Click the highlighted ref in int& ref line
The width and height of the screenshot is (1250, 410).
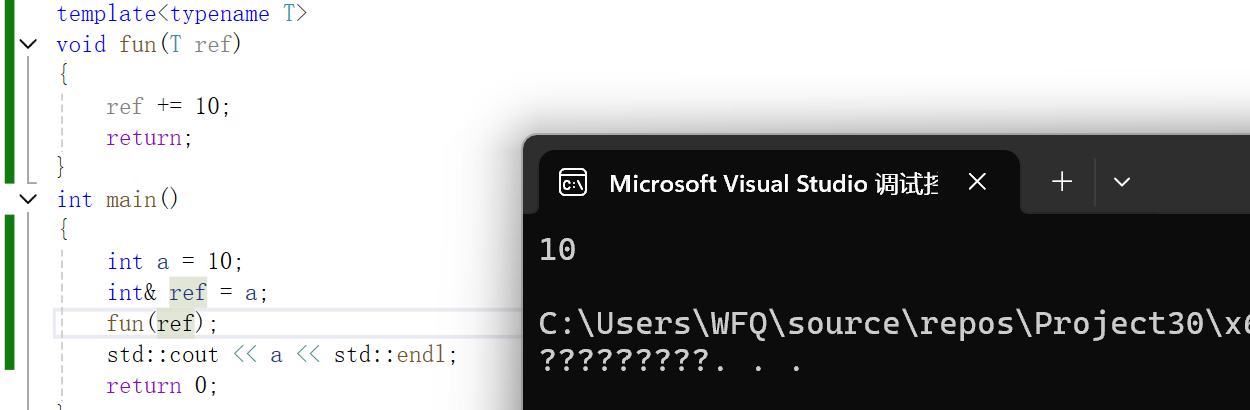click(188, 293)
